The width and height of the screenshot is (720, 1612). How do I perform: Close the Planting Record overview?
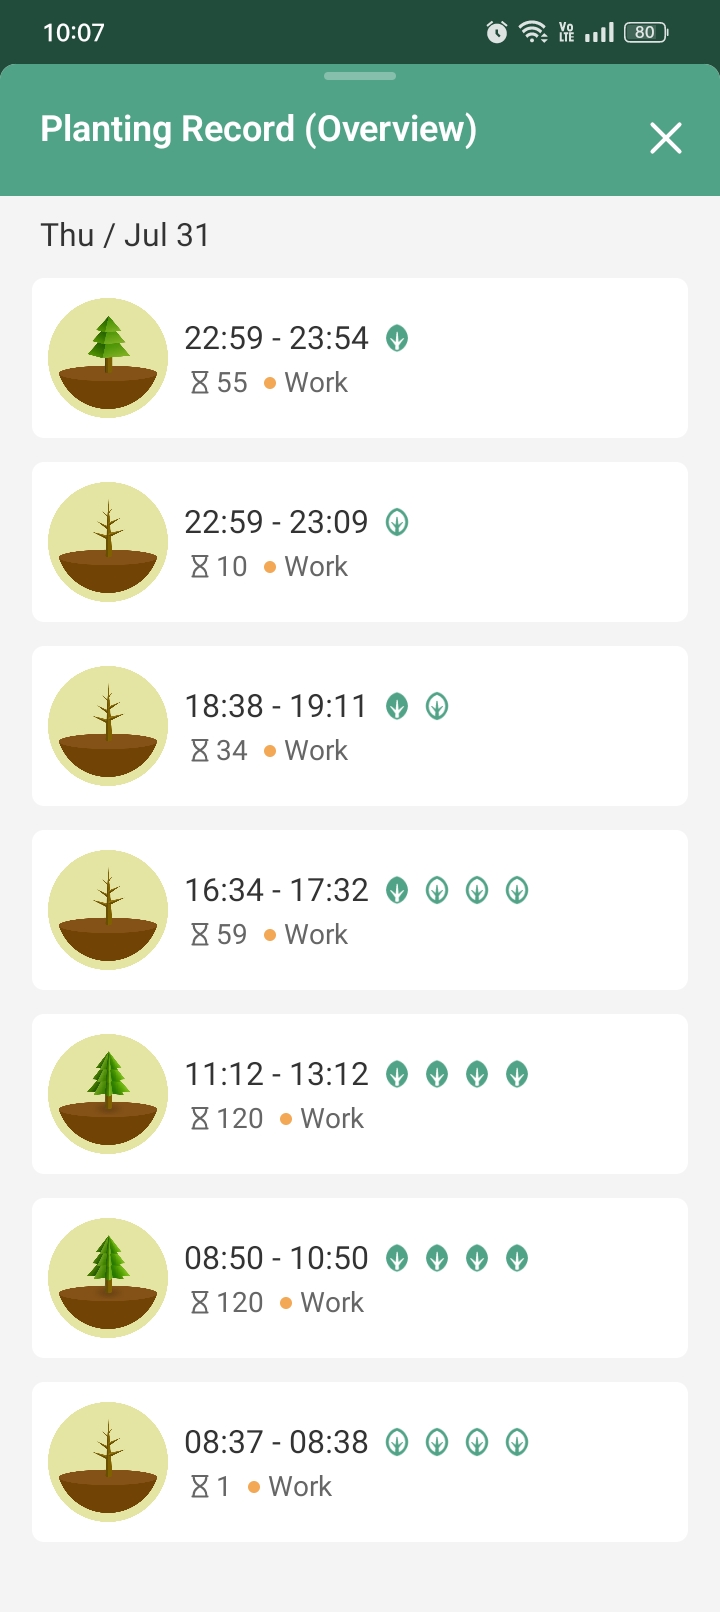[x=665, y=138]
